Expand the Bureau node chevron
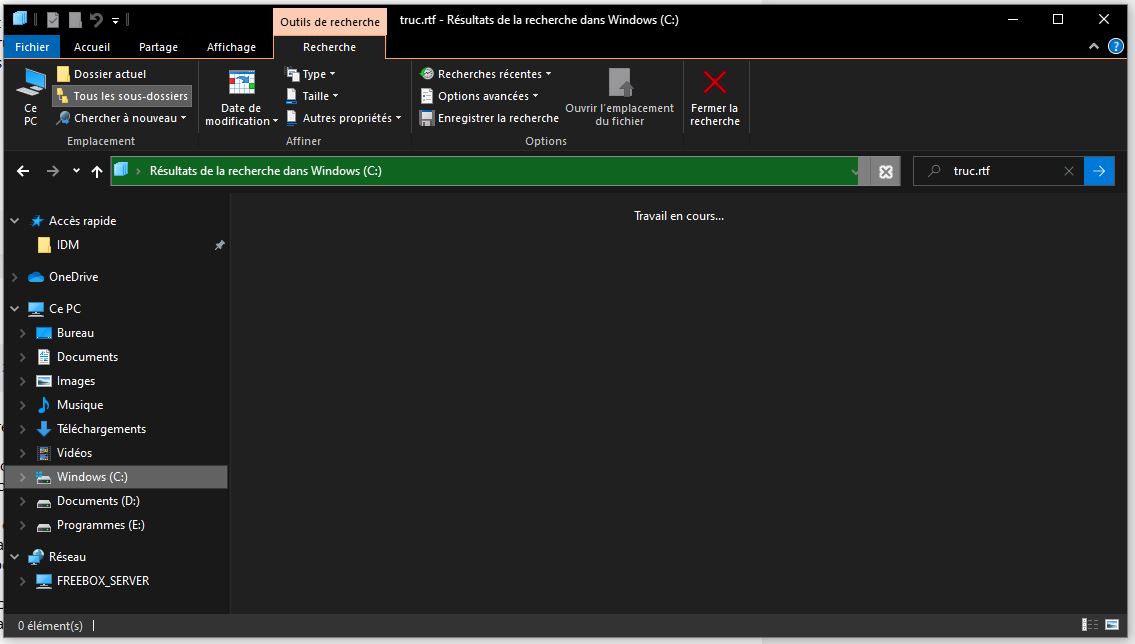The height and width of the screenshot is (644, 1135). click(x=22, y=333)
